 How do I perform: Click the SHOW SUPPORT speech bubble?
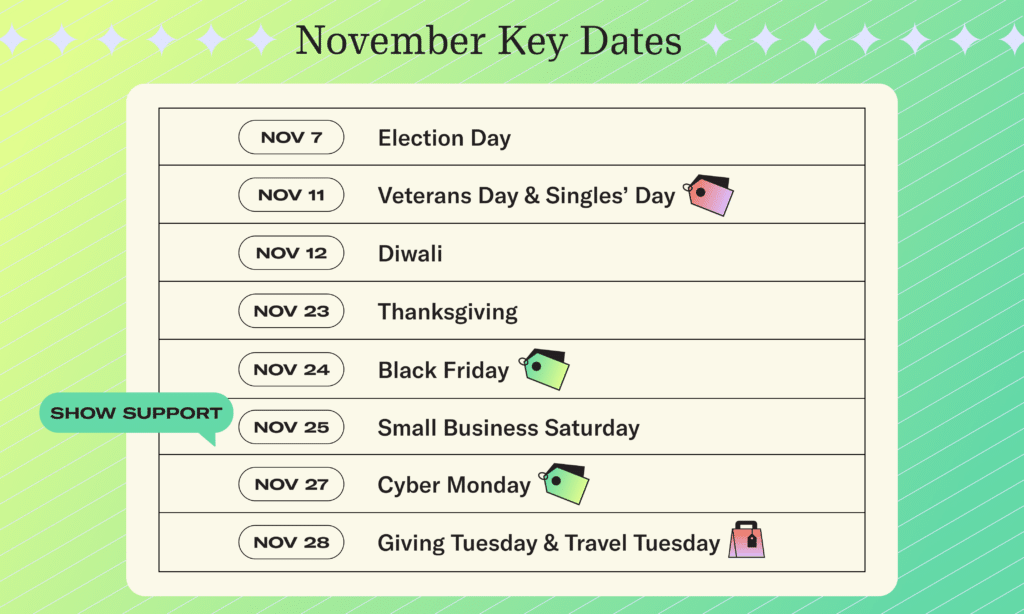click(x=136, y=413)
